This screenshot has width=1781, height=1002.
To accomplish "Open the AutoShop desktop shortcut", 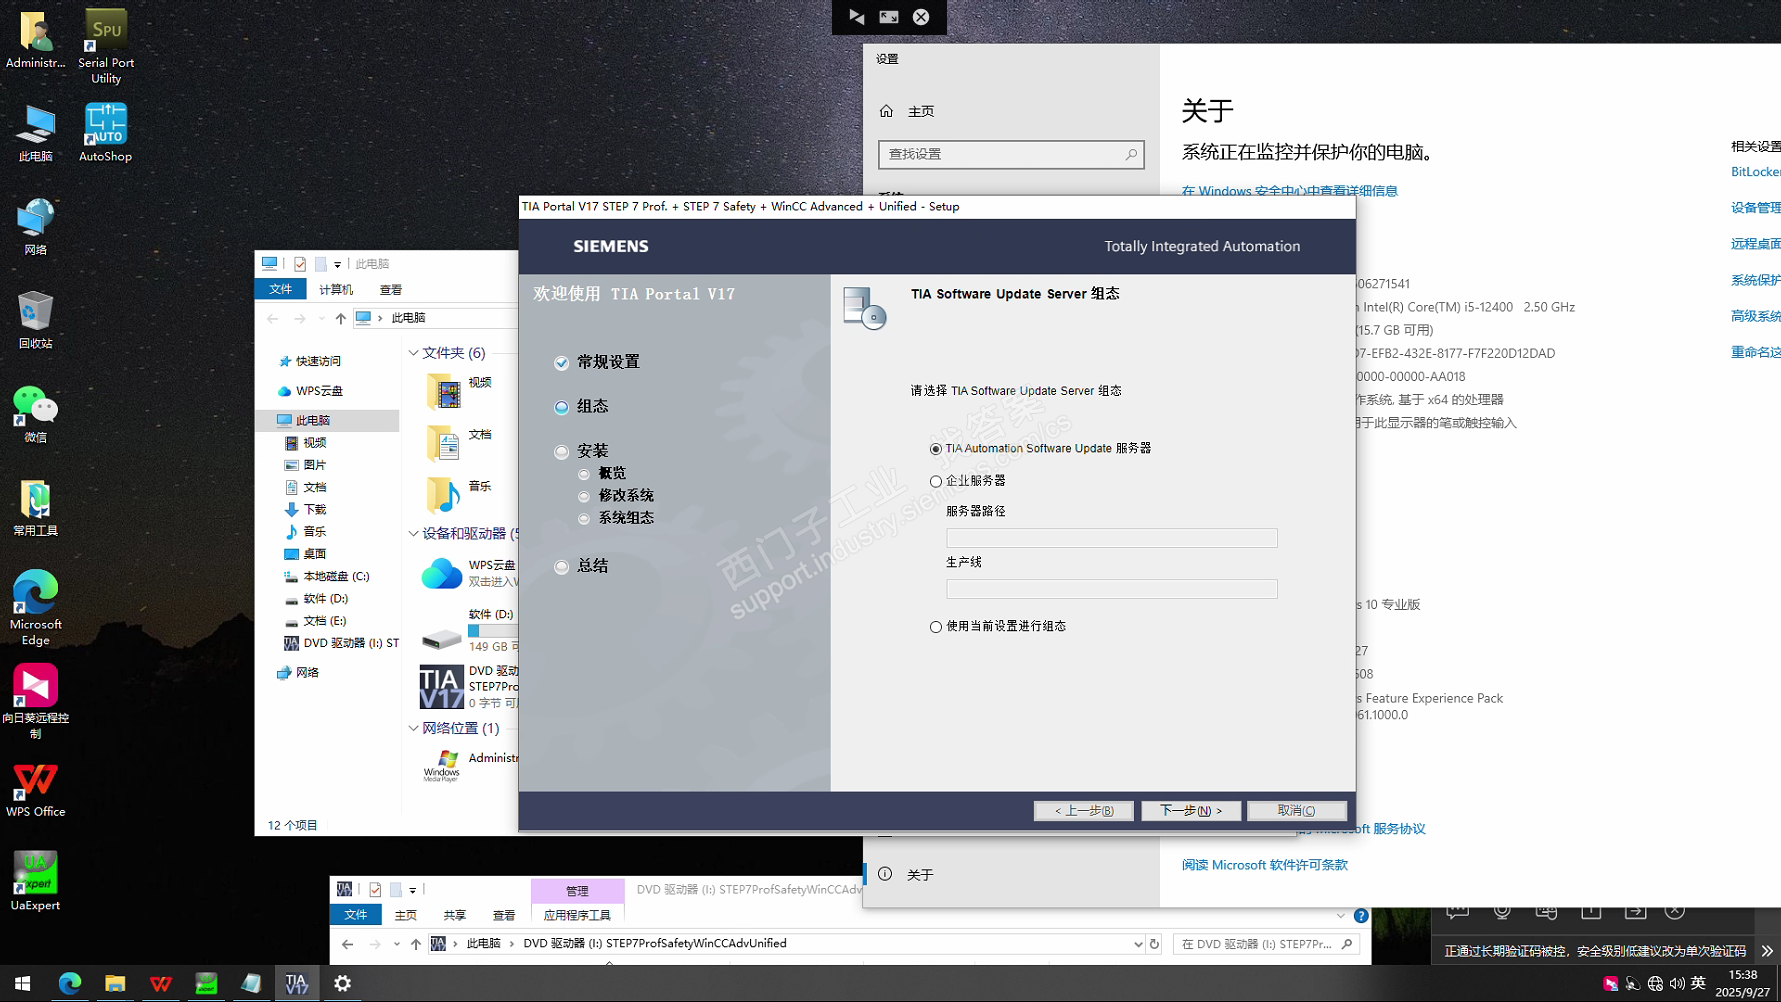I will [x=105, y=132].
